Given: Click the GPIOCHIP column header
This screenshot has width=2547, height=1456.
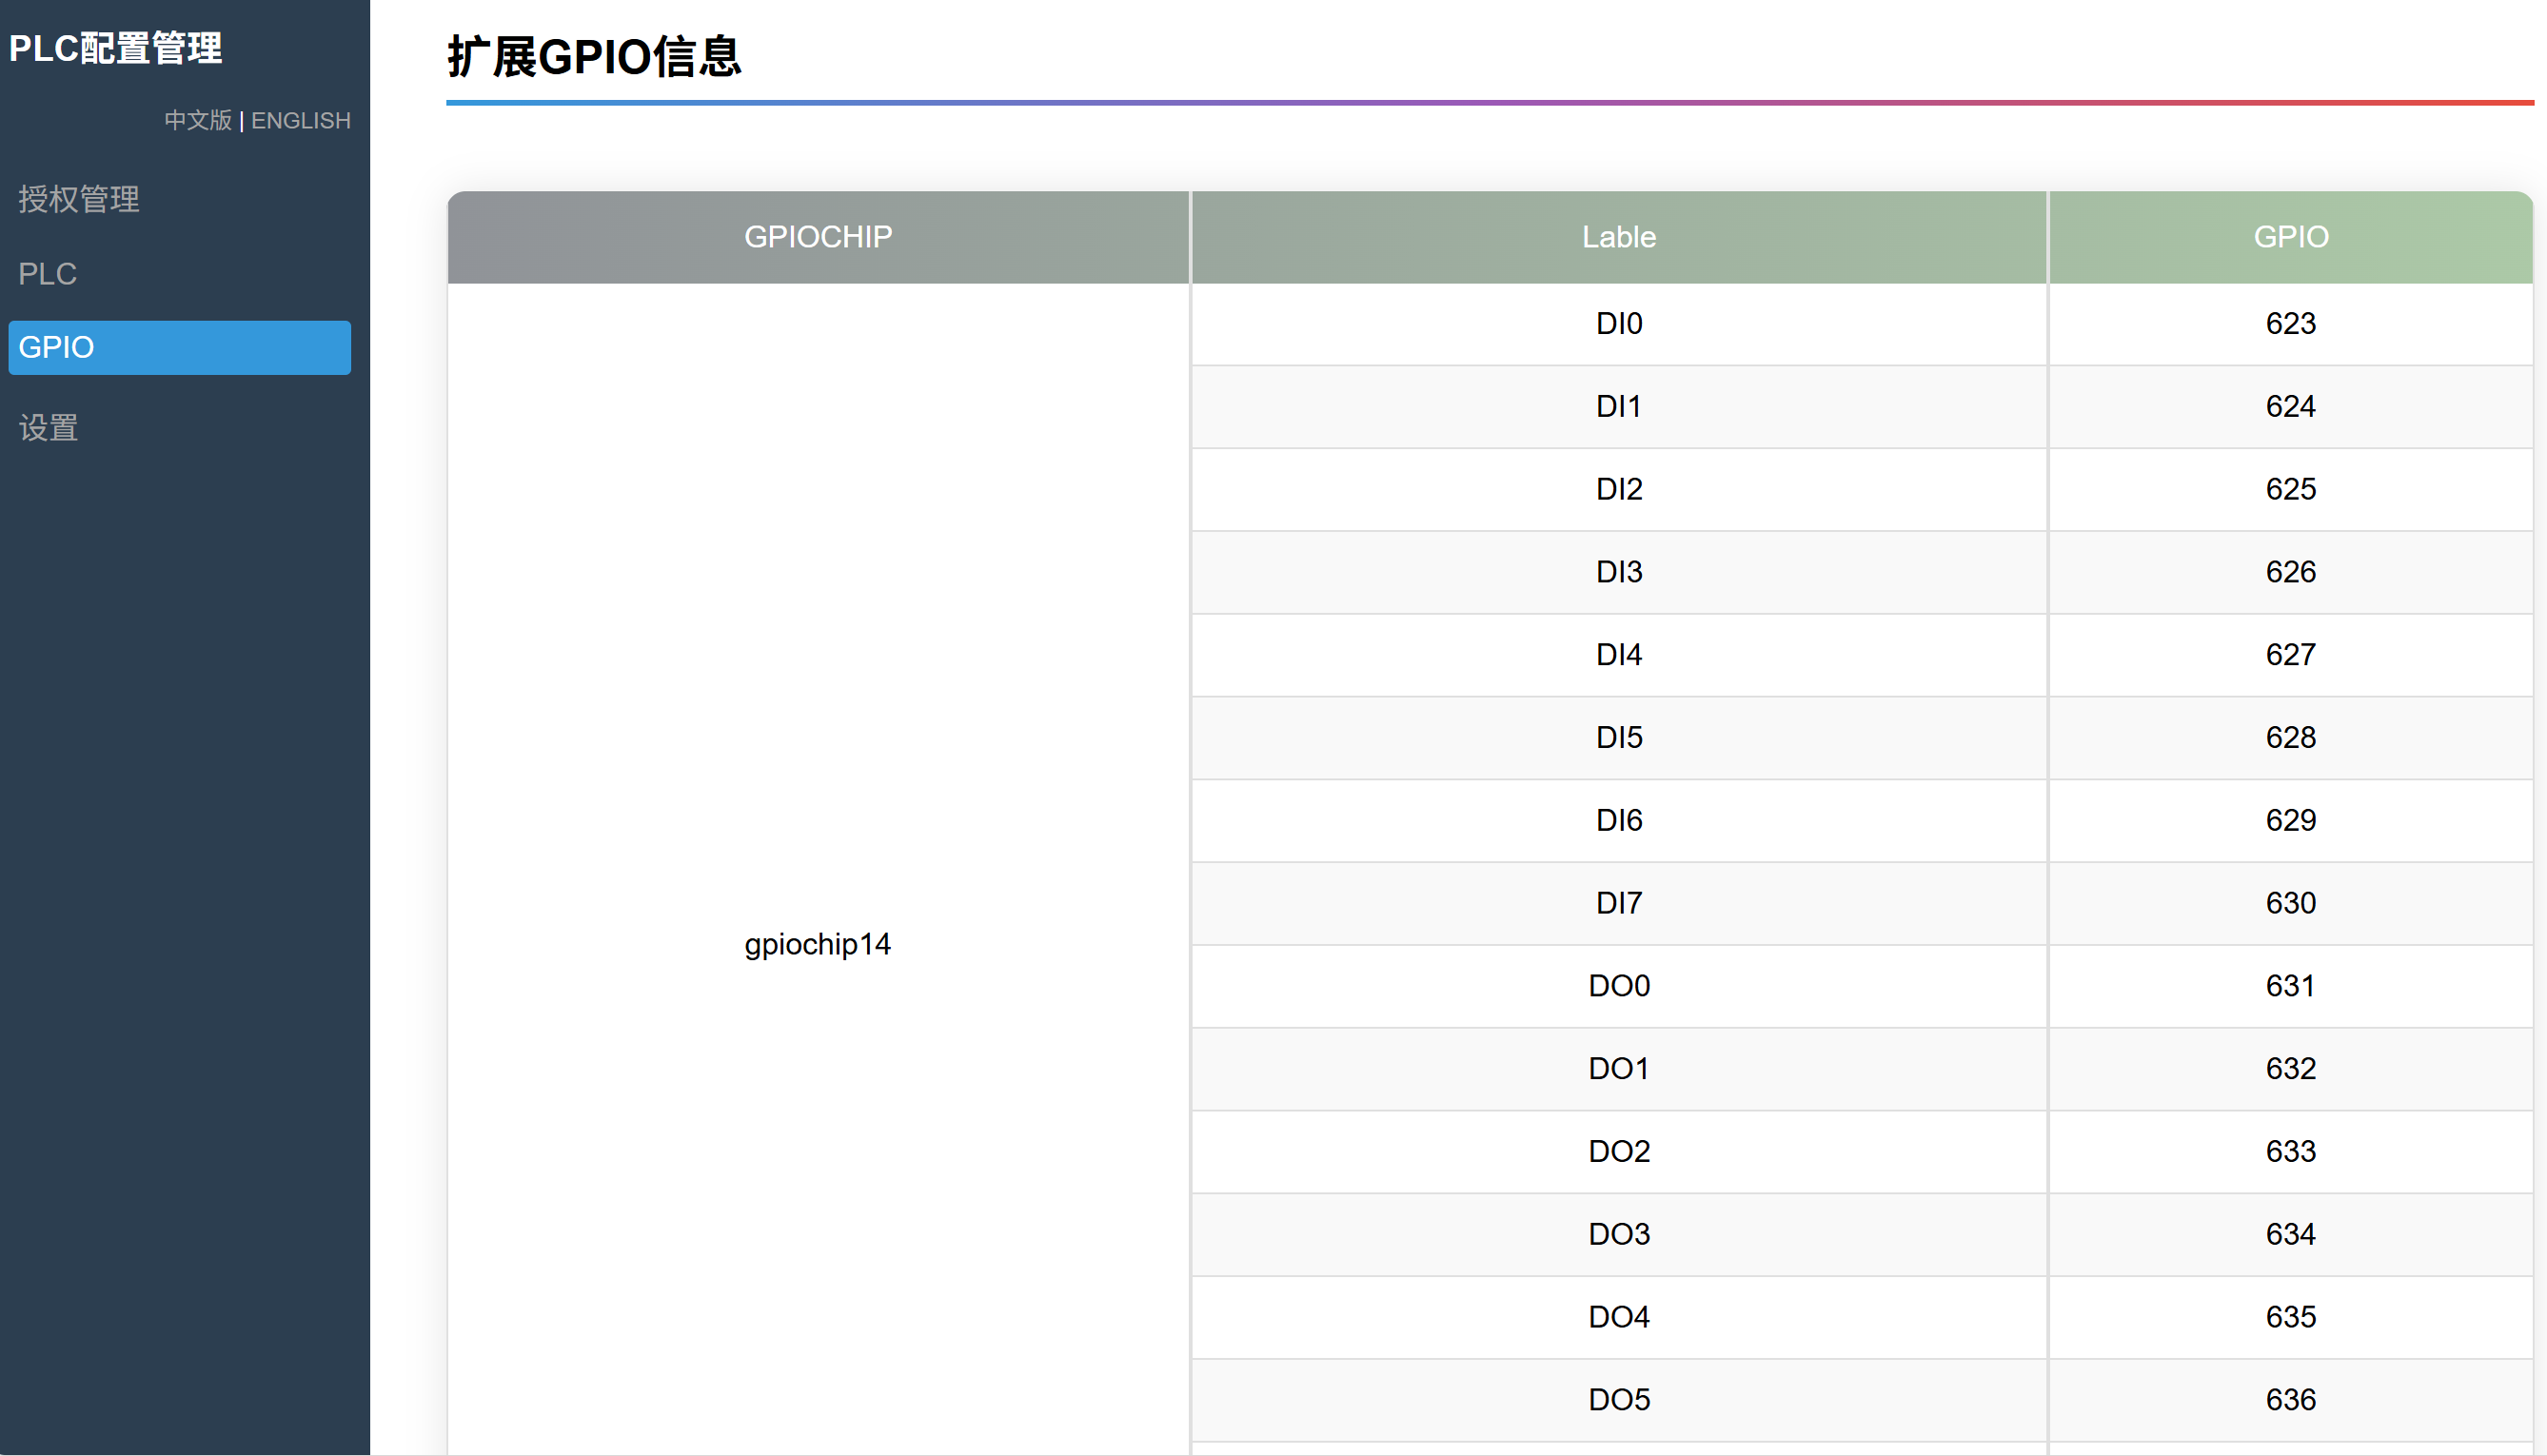Looking at the screenshot, I should (818, 237).
